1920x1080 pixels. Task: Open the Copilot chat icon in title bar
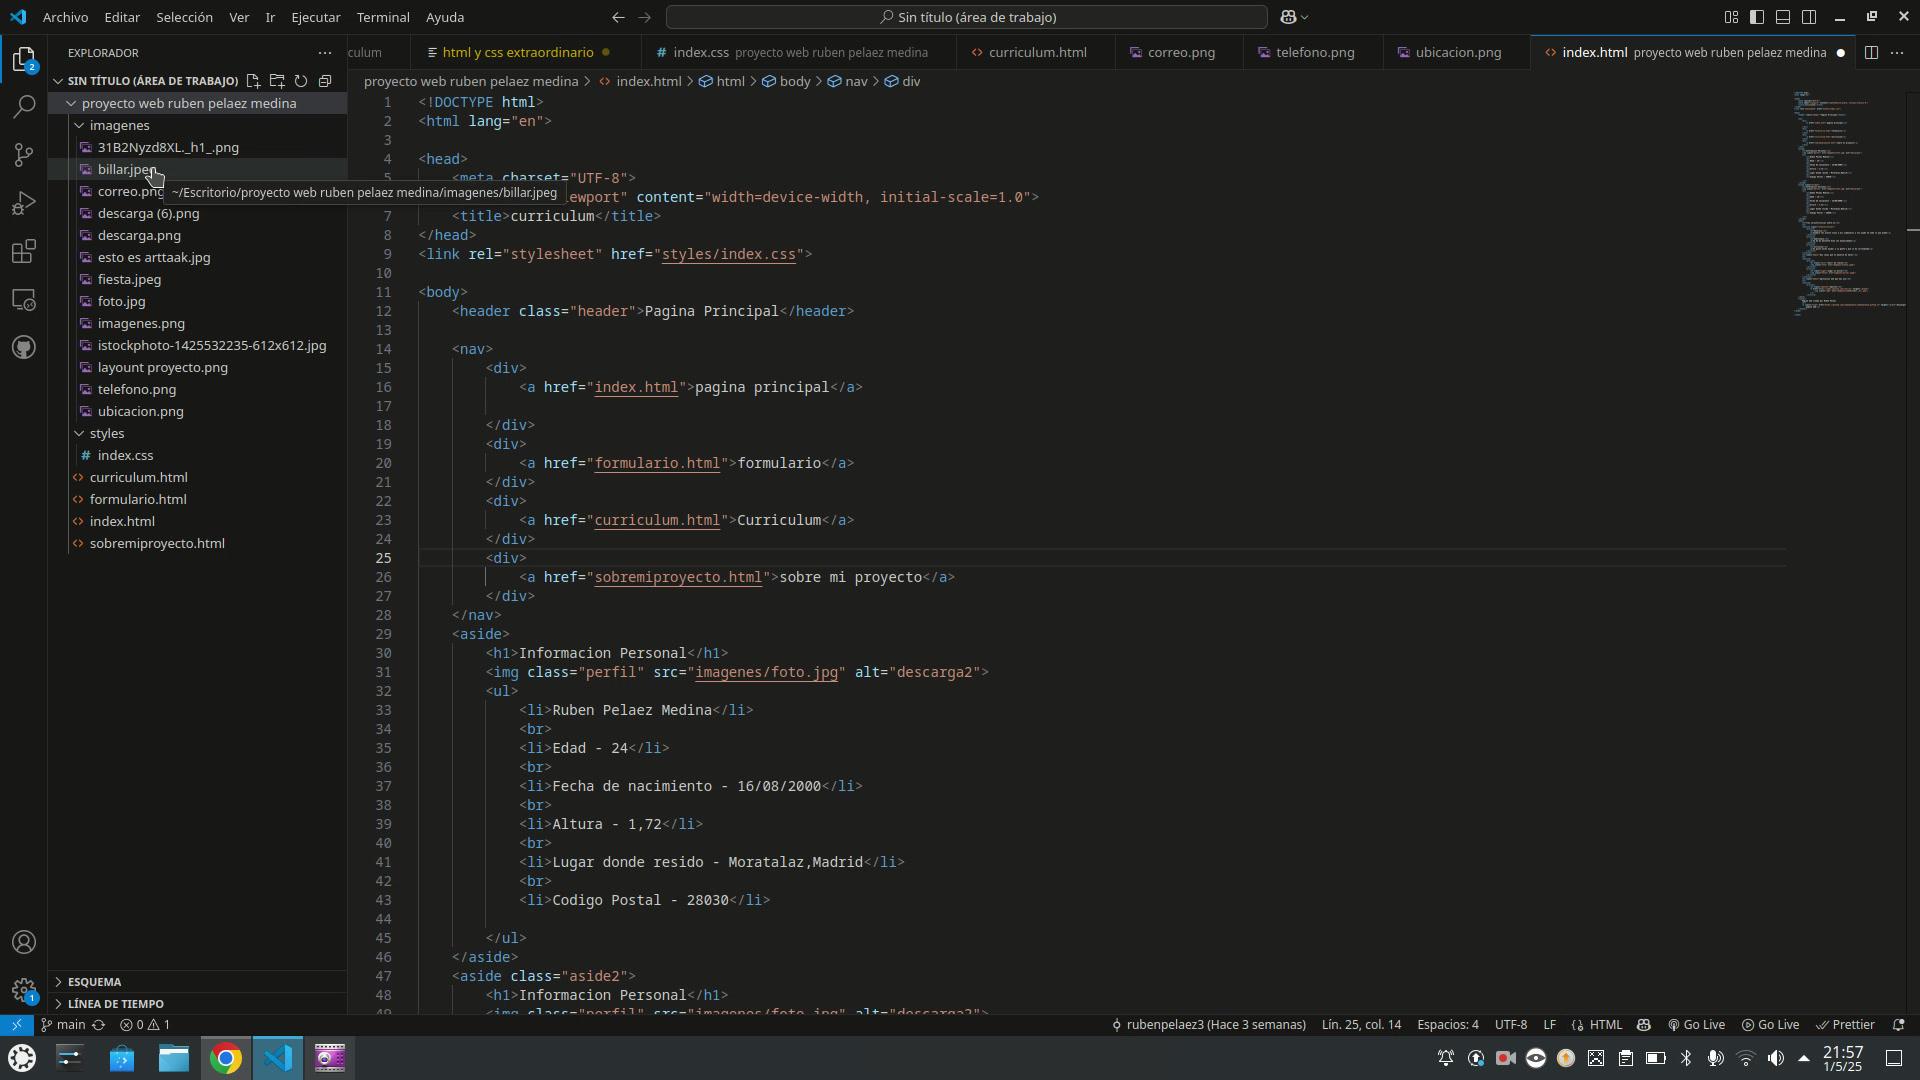pos(1288,17)
